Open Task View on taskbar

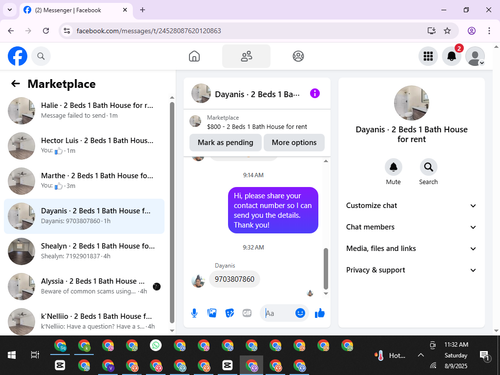point(35,355)
